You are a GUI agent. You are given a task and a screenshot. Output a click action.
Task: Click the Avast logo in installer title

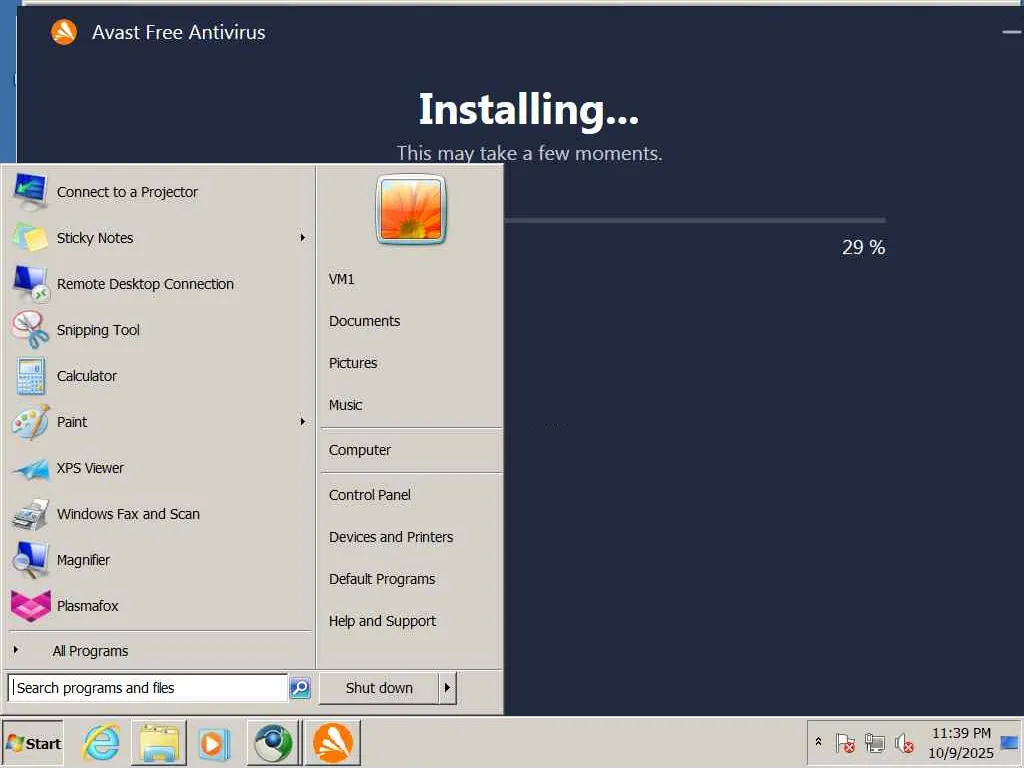pyautogui.click(x=64, y=32)
